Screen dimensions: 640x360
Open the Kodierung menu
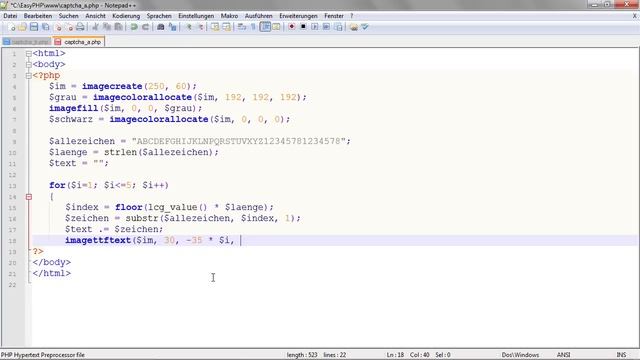coord(126,16)
